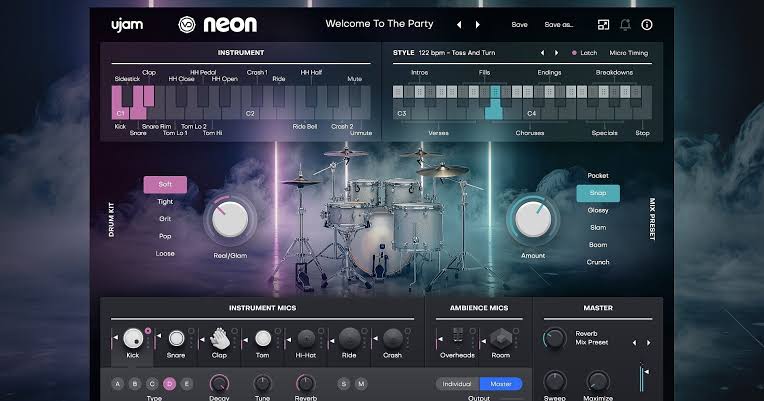Mute the selected instrument with M

point(361,383)
